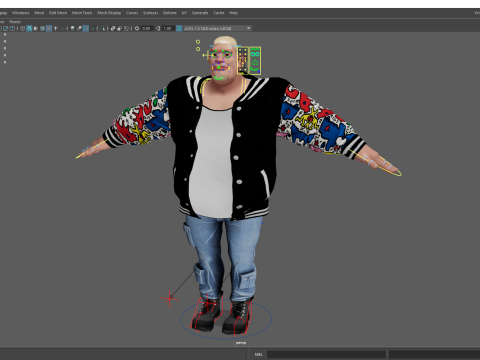Click the persp camera label
Image resolution: width=480 pixels, height=360 pixels.
point(241,343)
